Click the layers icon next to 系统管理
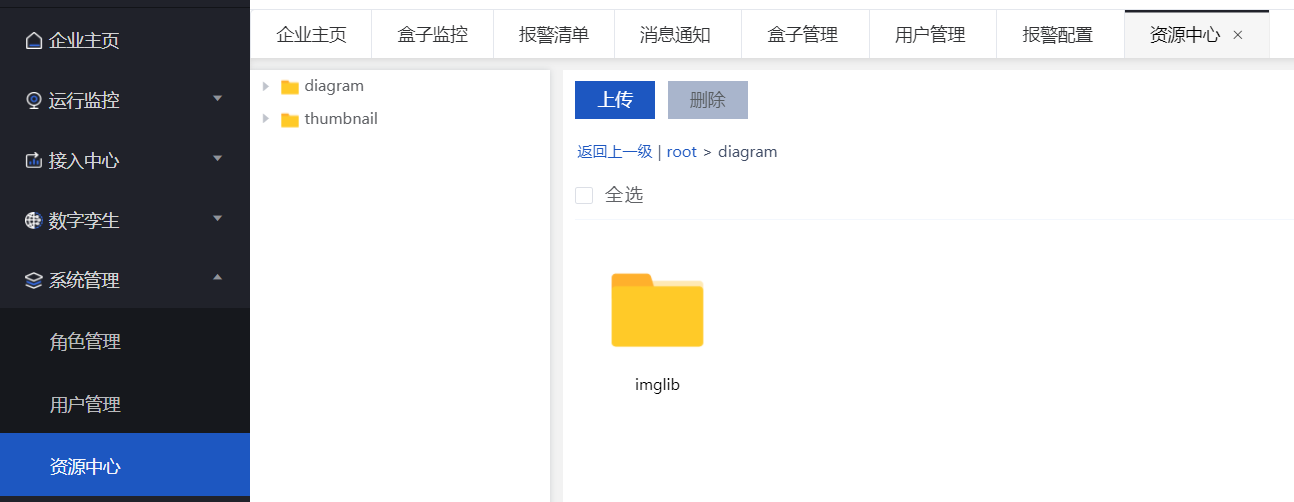 click(34, 281)
